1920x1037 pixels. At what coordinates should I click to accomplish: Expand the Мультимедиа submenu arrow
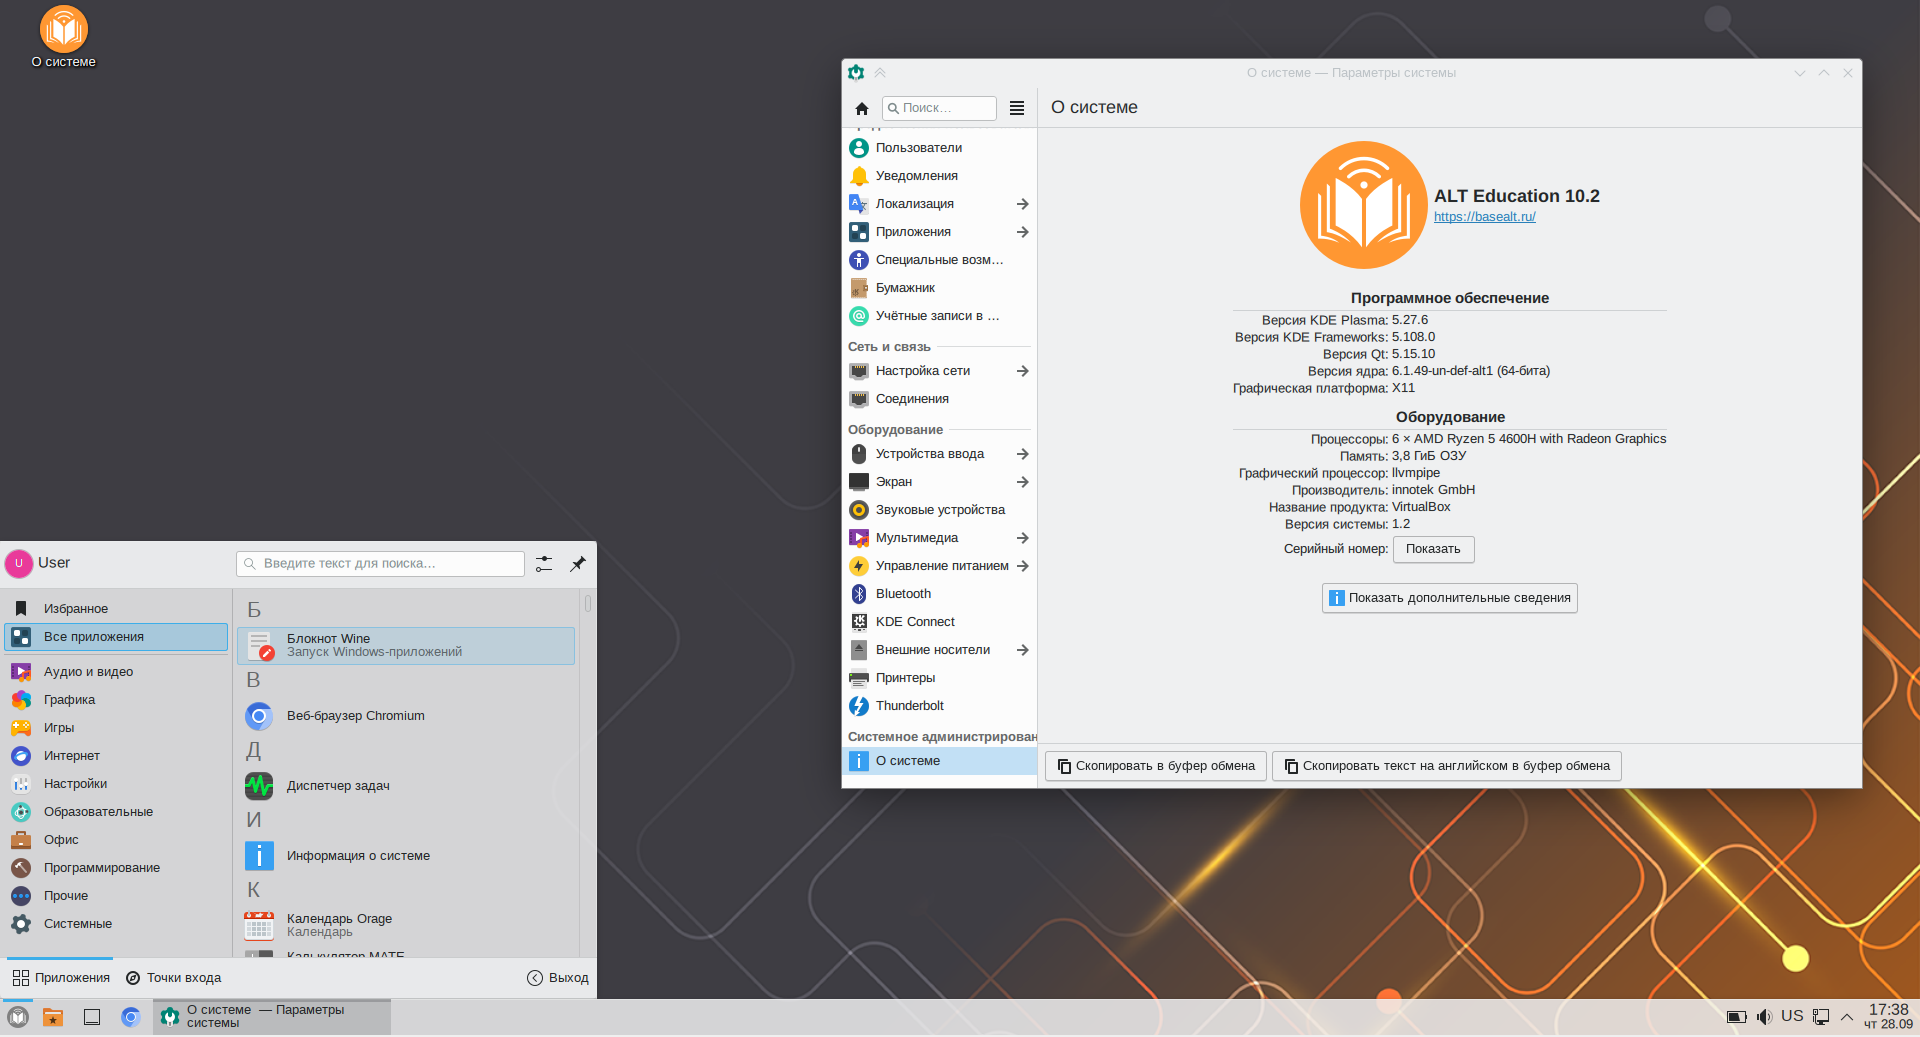pyautogui.click(x=1022, y=538)
